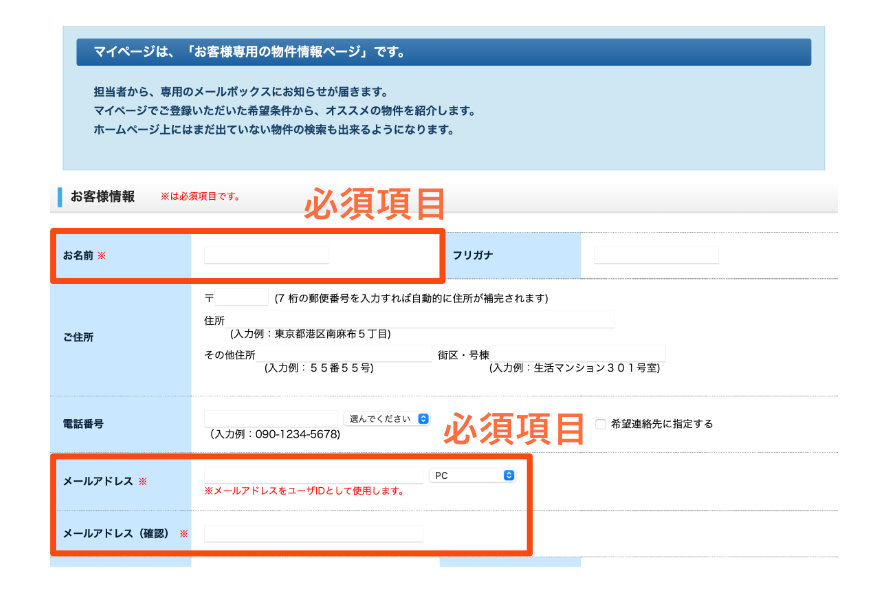Click the その他住所 input field

click(344, 354)
